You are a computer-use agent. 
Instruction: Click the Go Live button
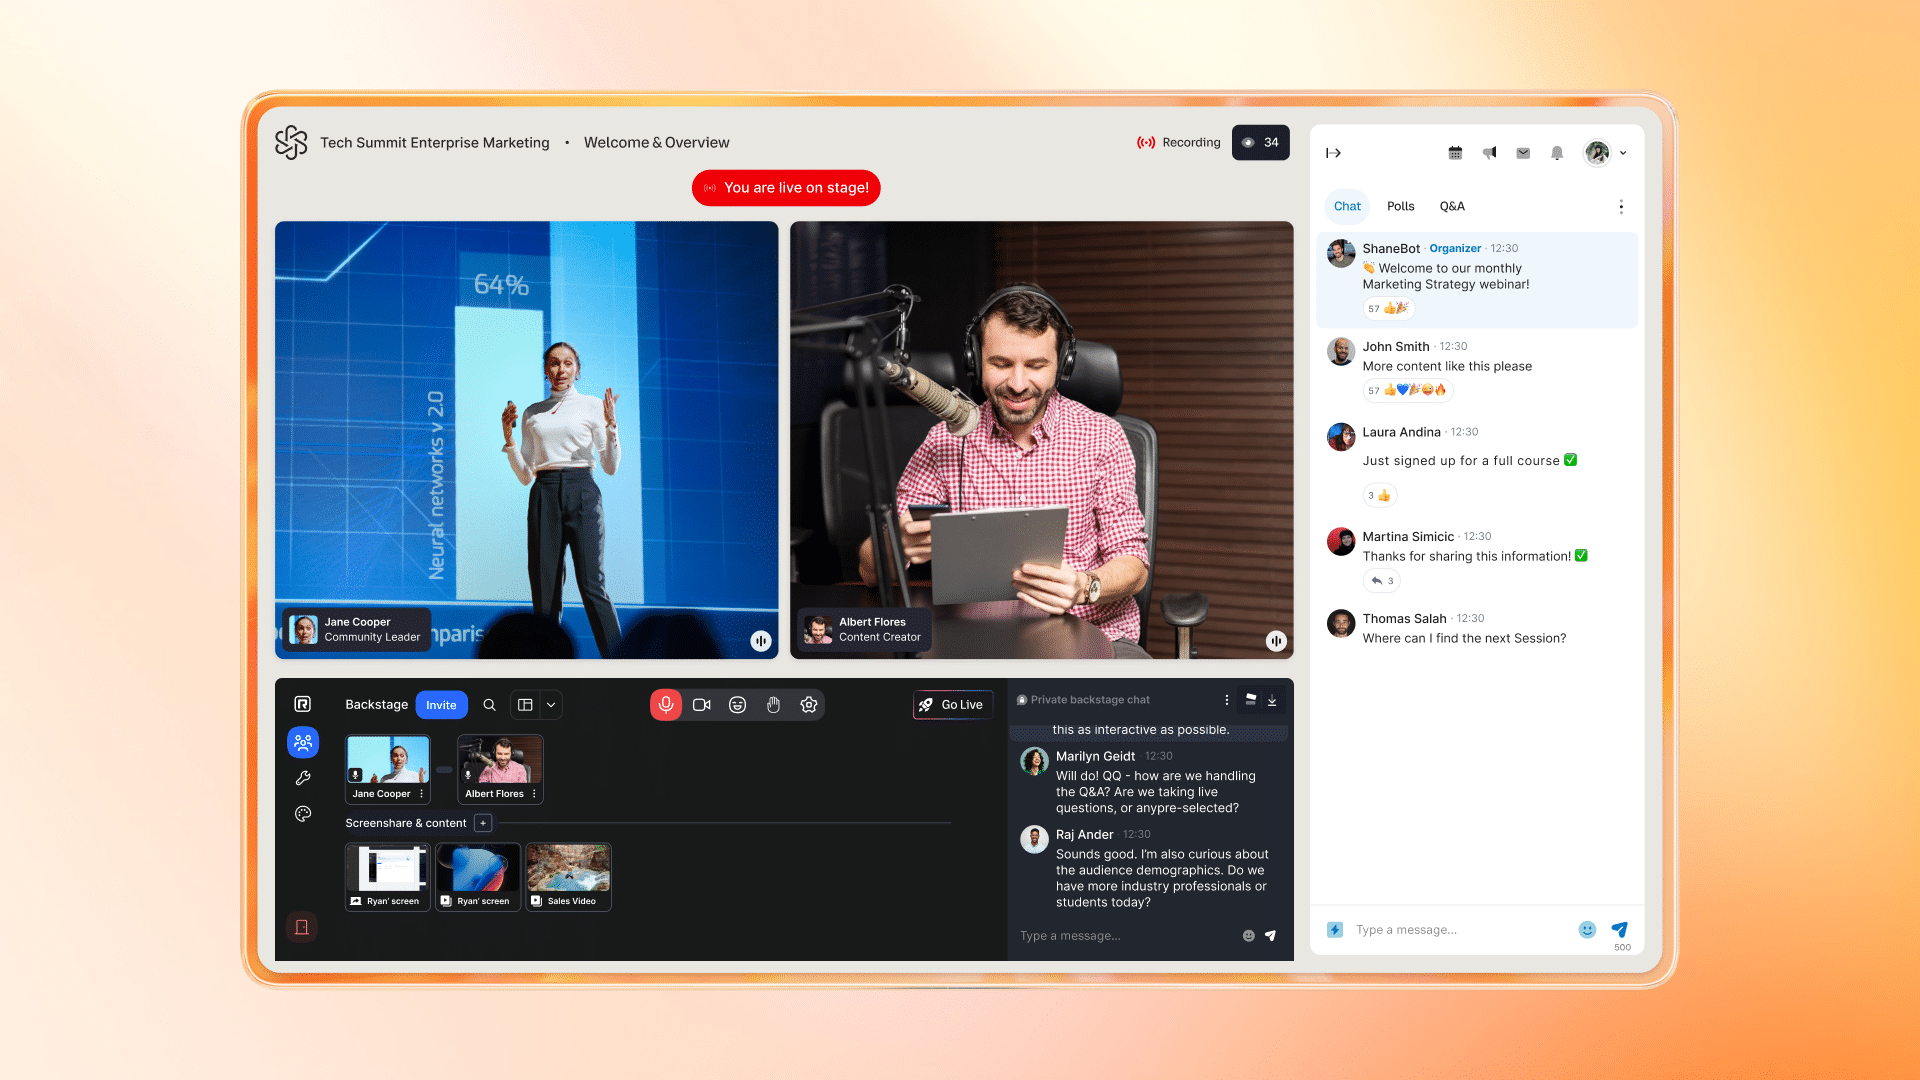pos(952,705)
